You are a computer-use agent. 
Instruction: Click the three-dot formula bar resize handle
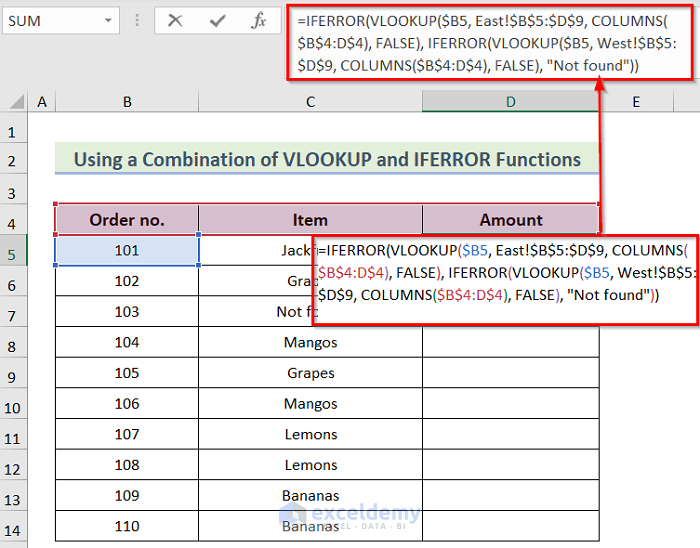click(137, 21)
